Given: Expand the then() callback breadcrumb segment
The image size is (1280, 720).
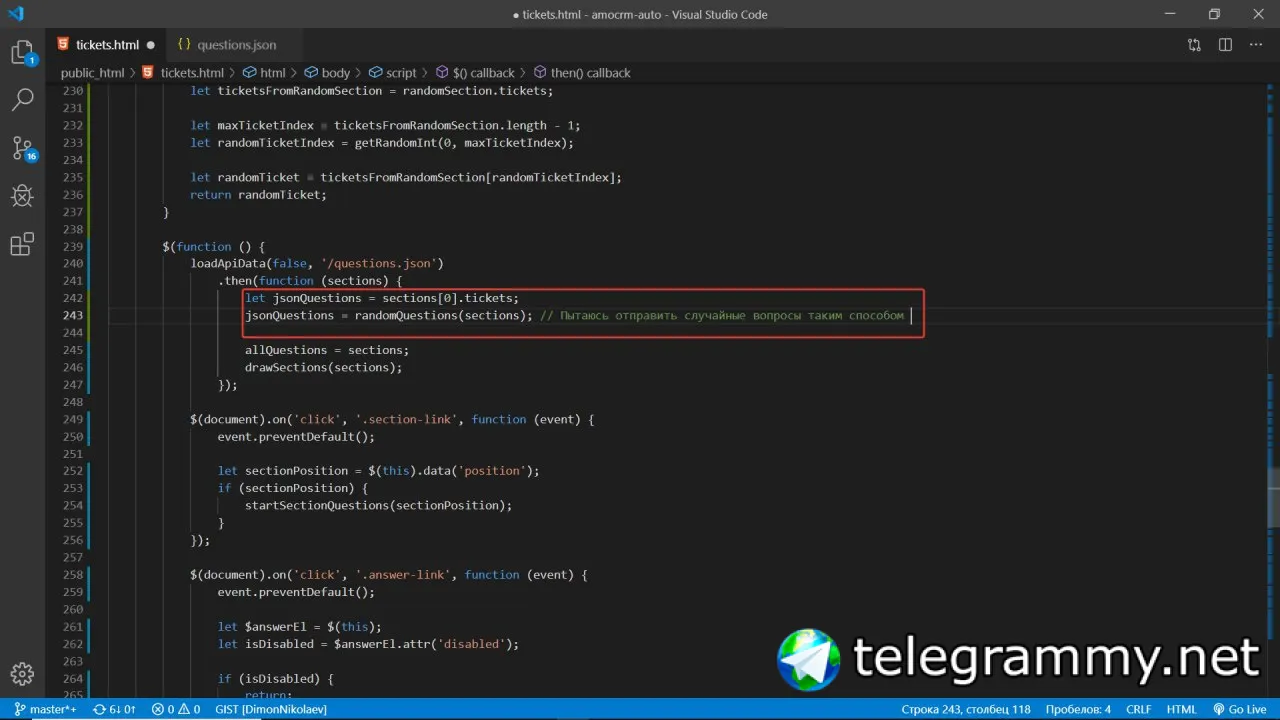Looking at the screenshot, I should click(590, 73).
